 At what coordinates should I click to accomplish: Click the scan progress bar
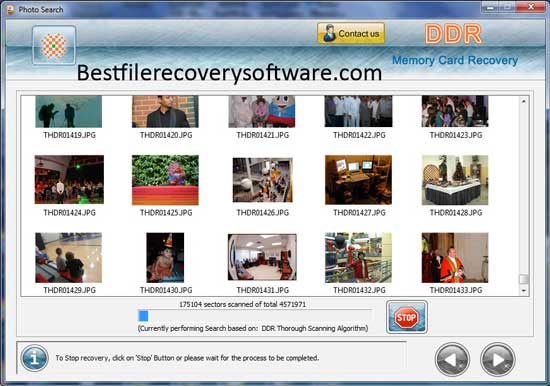coord(255,316)
